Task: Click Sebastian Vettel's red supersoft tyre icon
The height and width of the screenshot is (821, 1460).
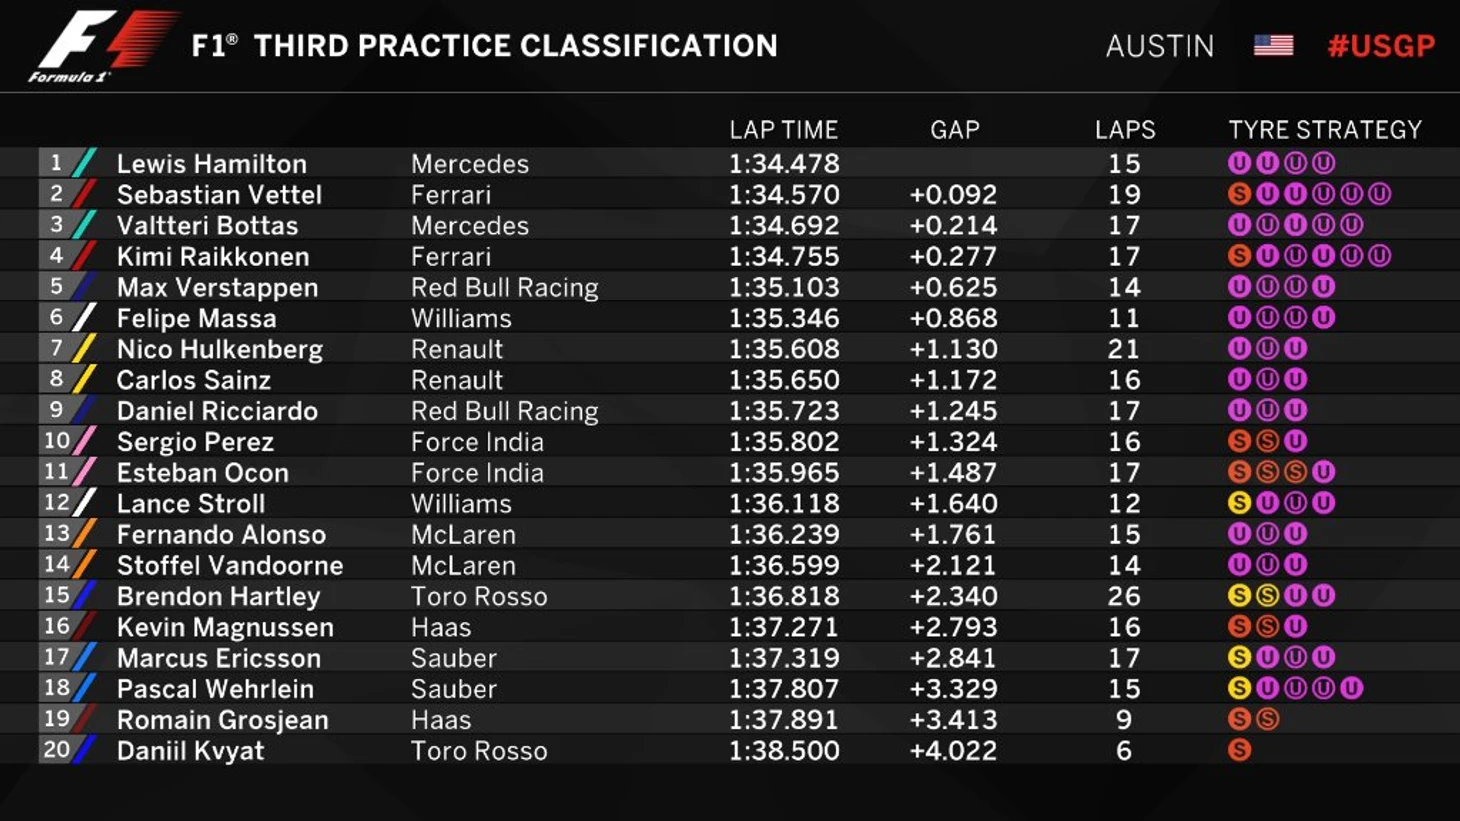Action: click(1239, 194)
